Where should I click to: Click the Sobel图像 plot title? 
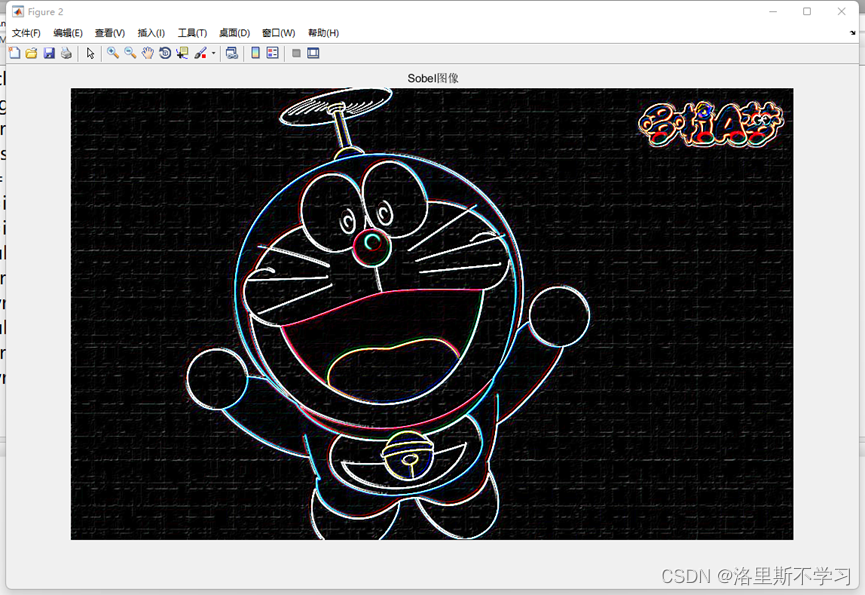pyautogui.click(x=433, y=78)
